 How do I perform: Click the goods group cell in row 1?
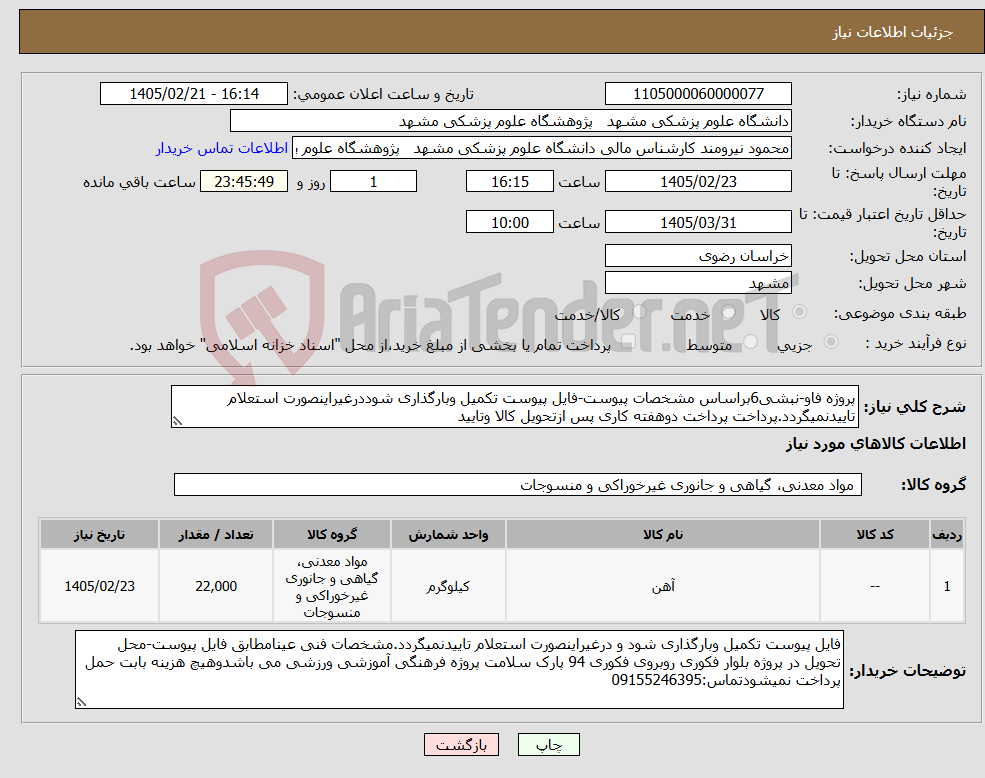coord(332,586)
